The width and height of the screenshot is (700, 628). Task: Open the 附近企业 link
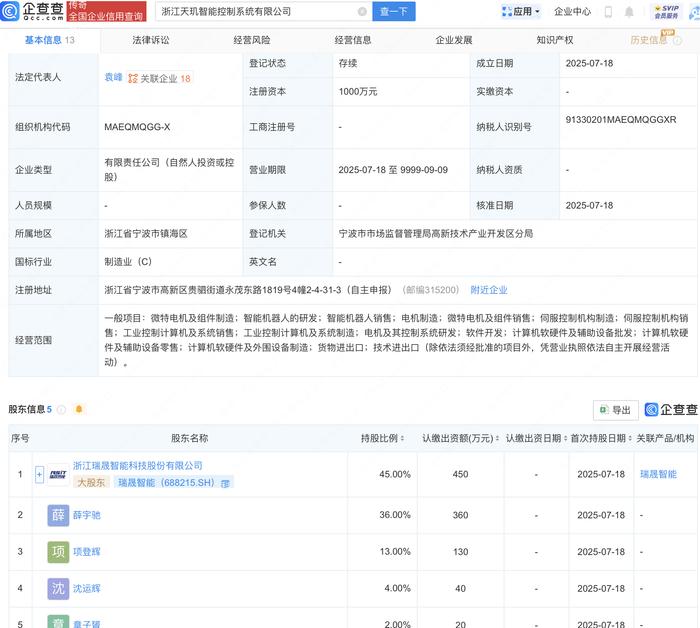489,290
